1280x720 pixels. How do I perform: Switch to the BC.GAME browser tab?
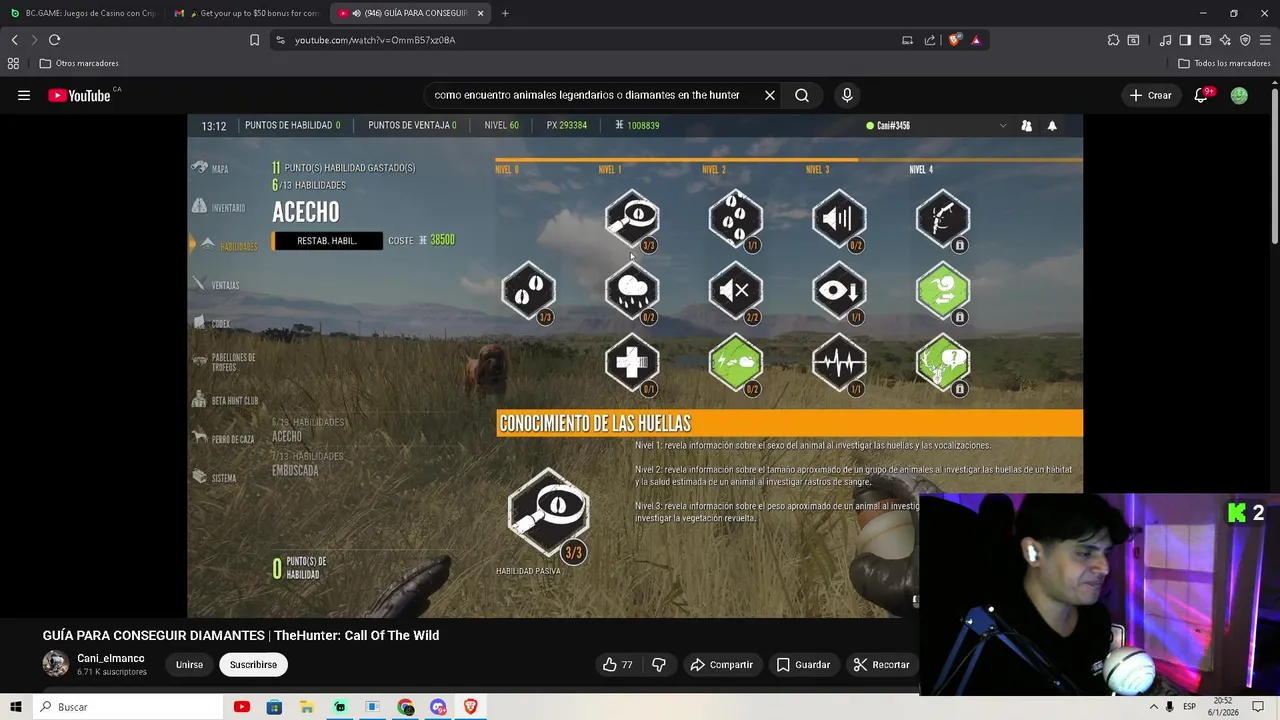click(83, 13)
